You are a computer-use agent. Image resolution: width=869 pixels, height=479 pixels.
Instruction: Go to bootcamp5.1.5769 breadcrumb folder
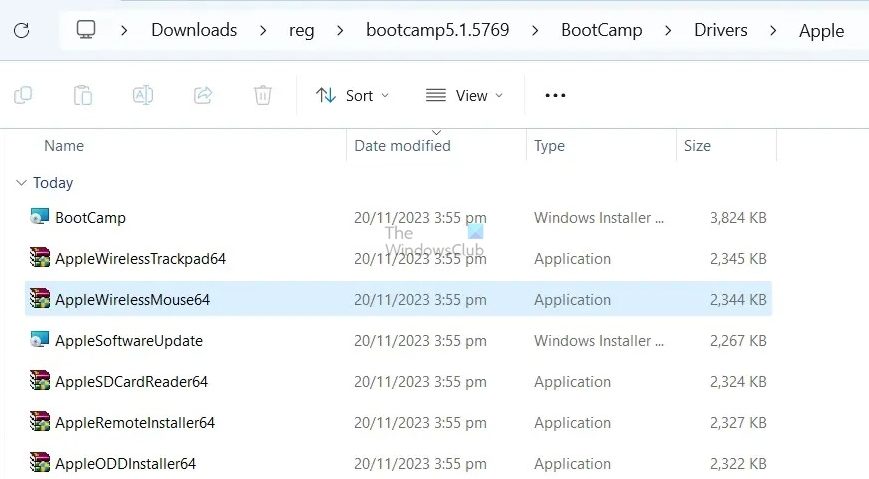tap(437, 30)
